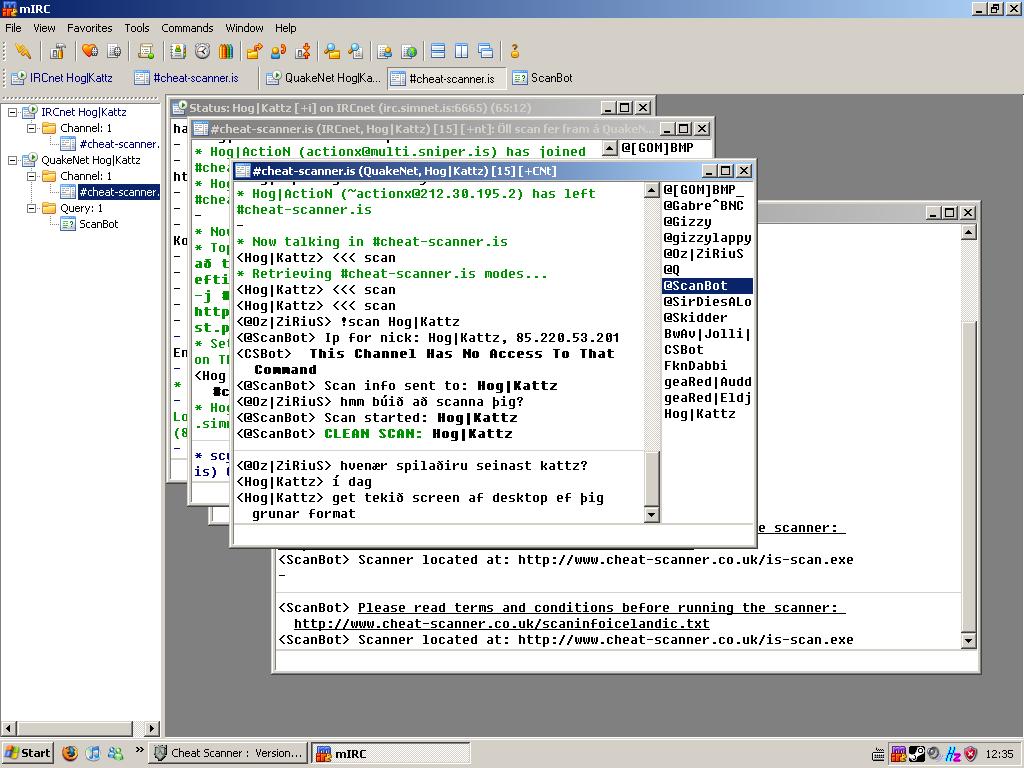
Task: Open the View menu
Action: [44, 28]
